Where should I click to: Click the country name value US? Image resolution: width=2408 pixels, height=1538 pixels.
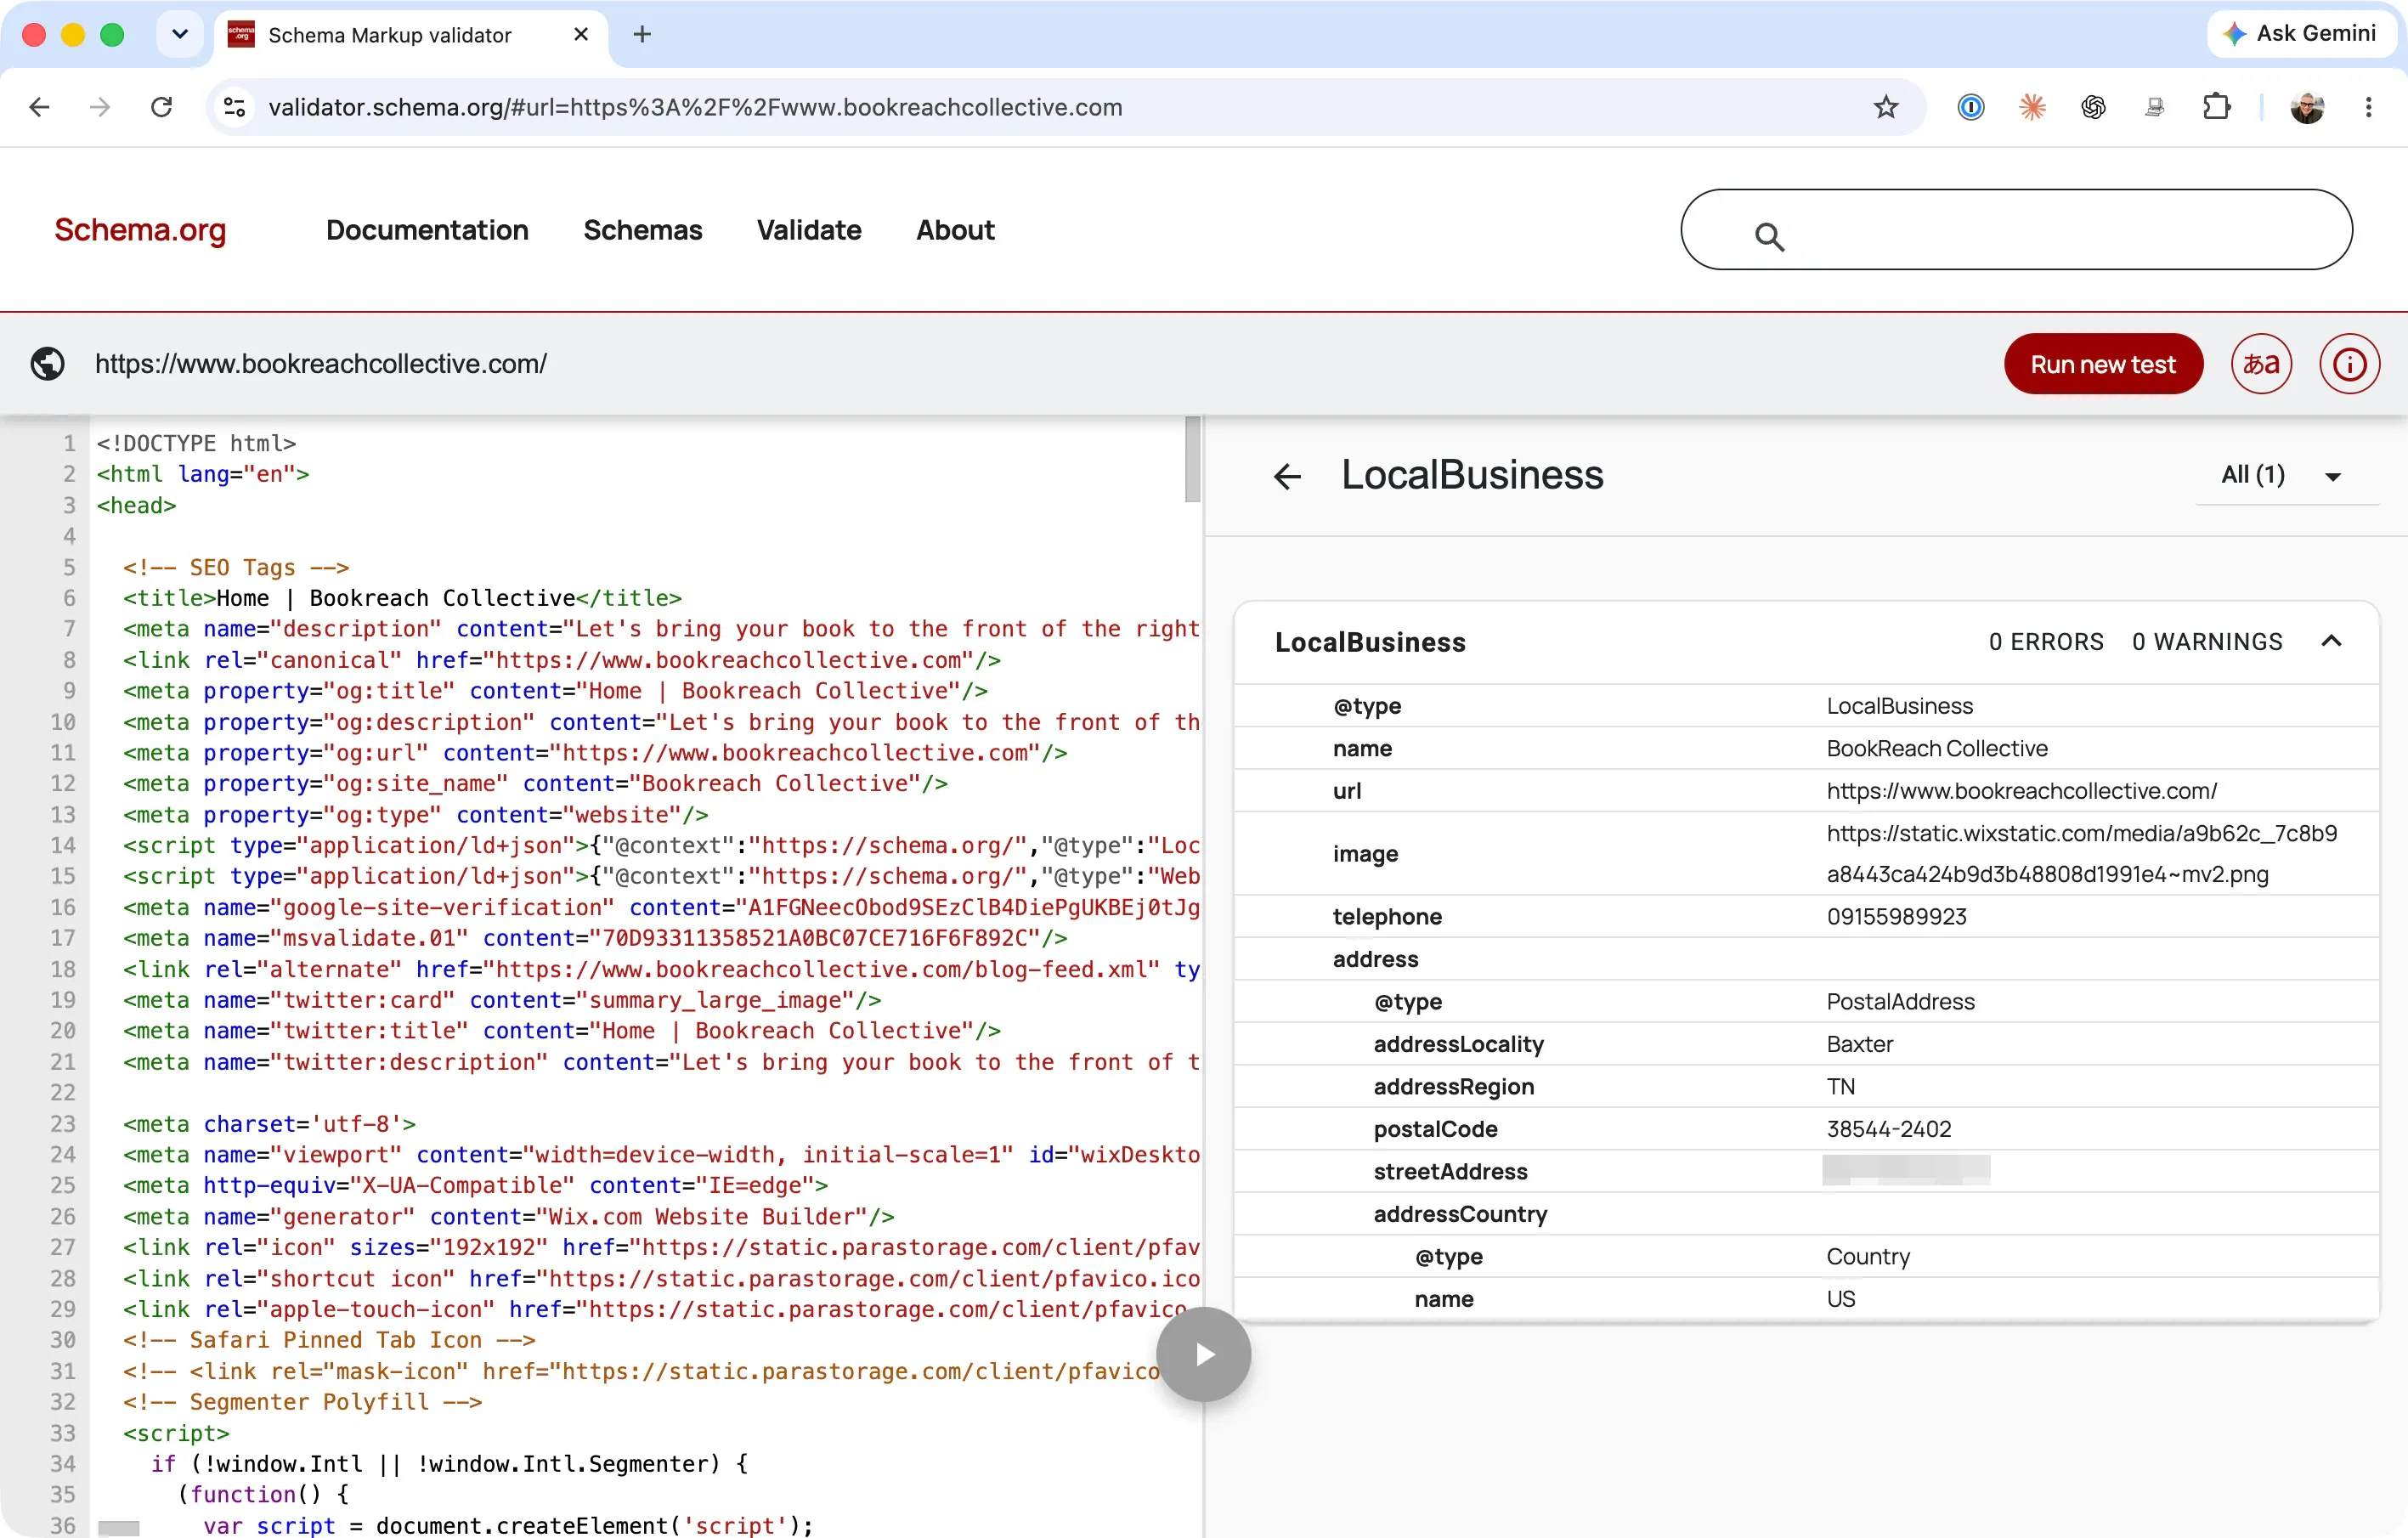coord(1840,1299)
